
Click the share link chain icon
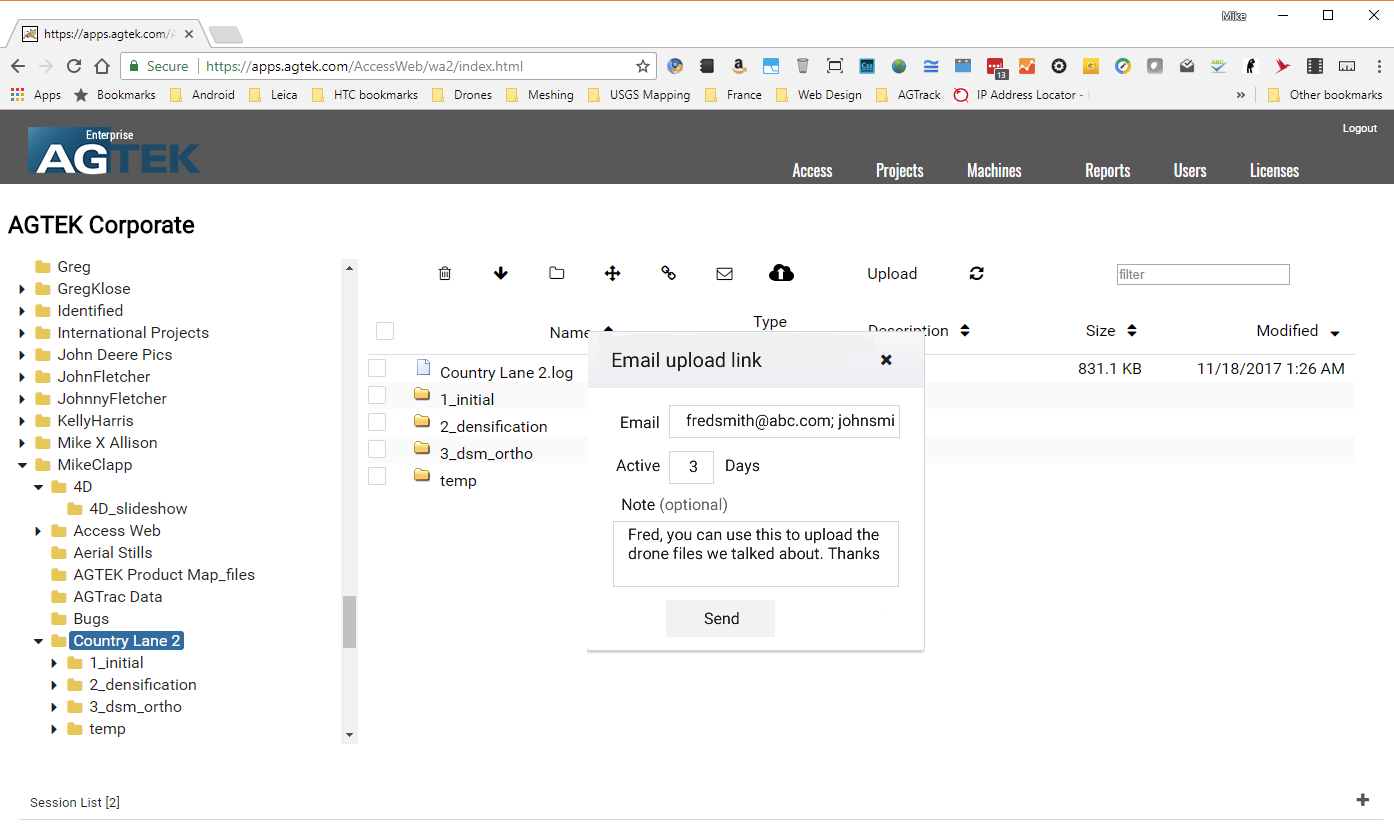(669, 273)
